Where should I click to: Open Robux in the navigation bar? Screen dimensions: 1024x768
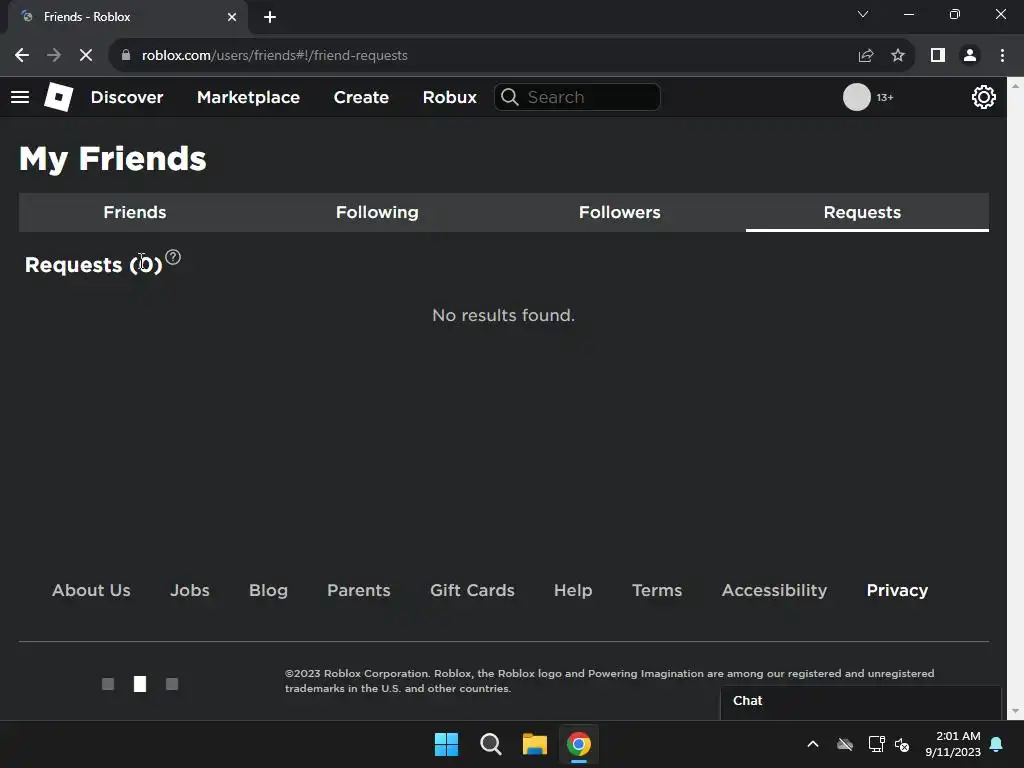pos(449,97)
